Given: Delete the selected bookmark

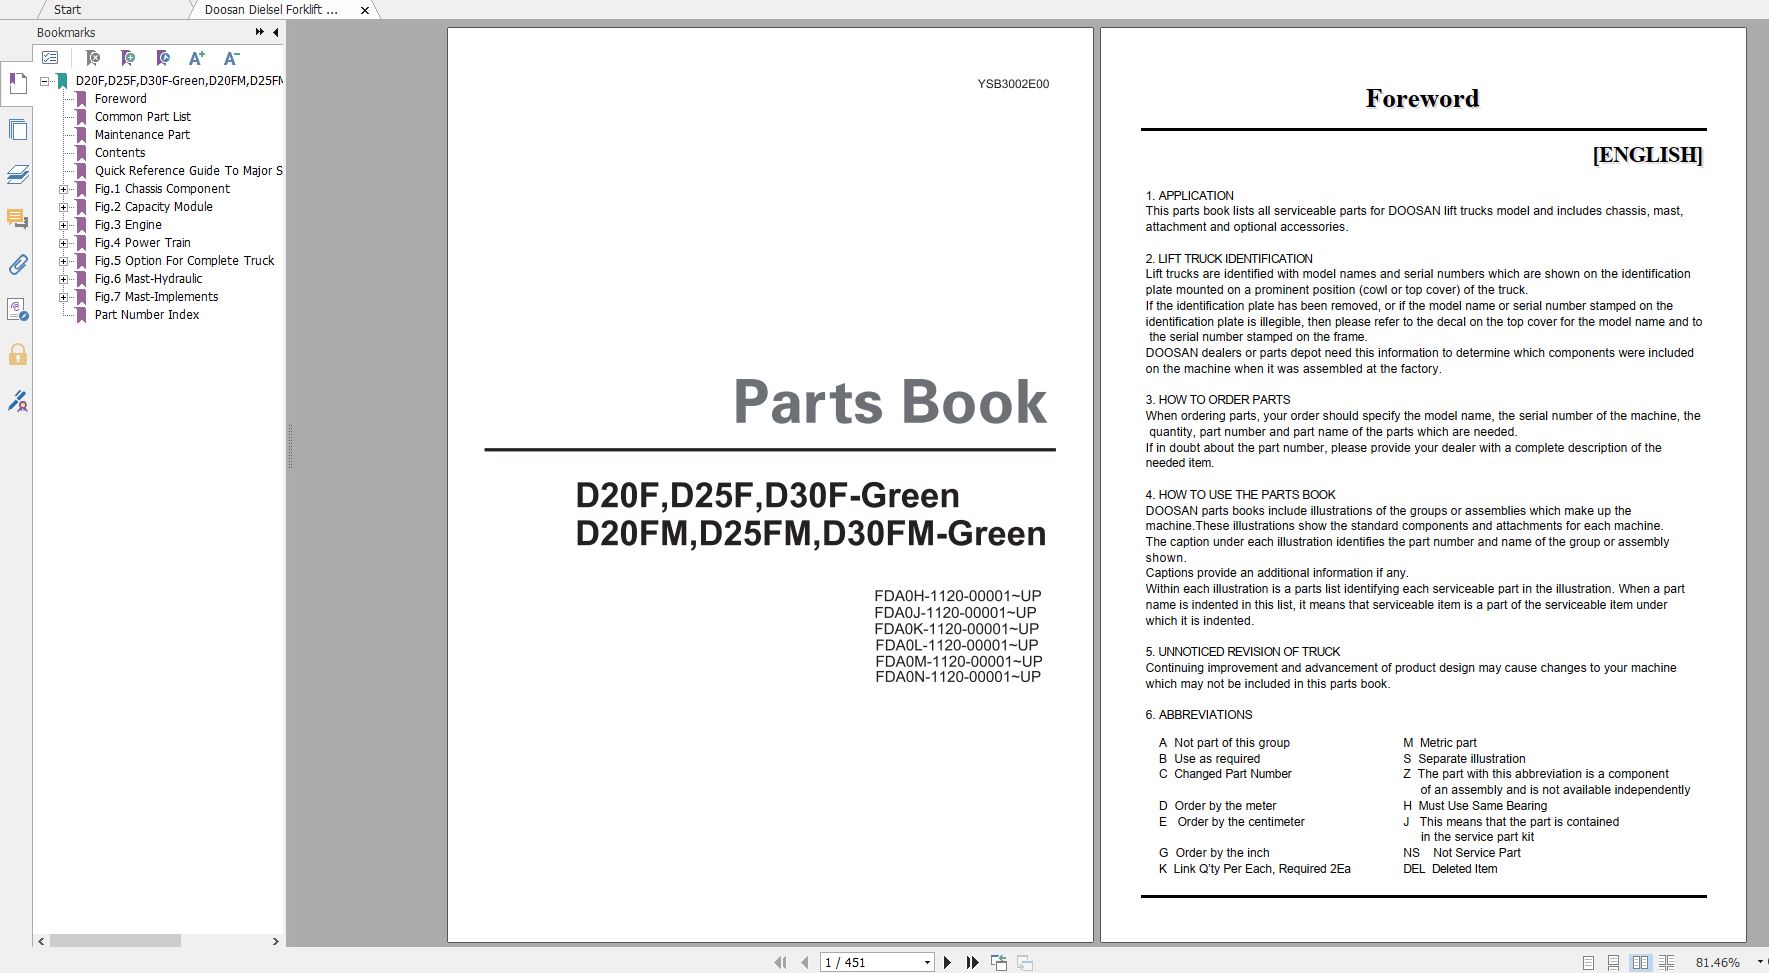Looking at the screenshot, I should [92, 58].
